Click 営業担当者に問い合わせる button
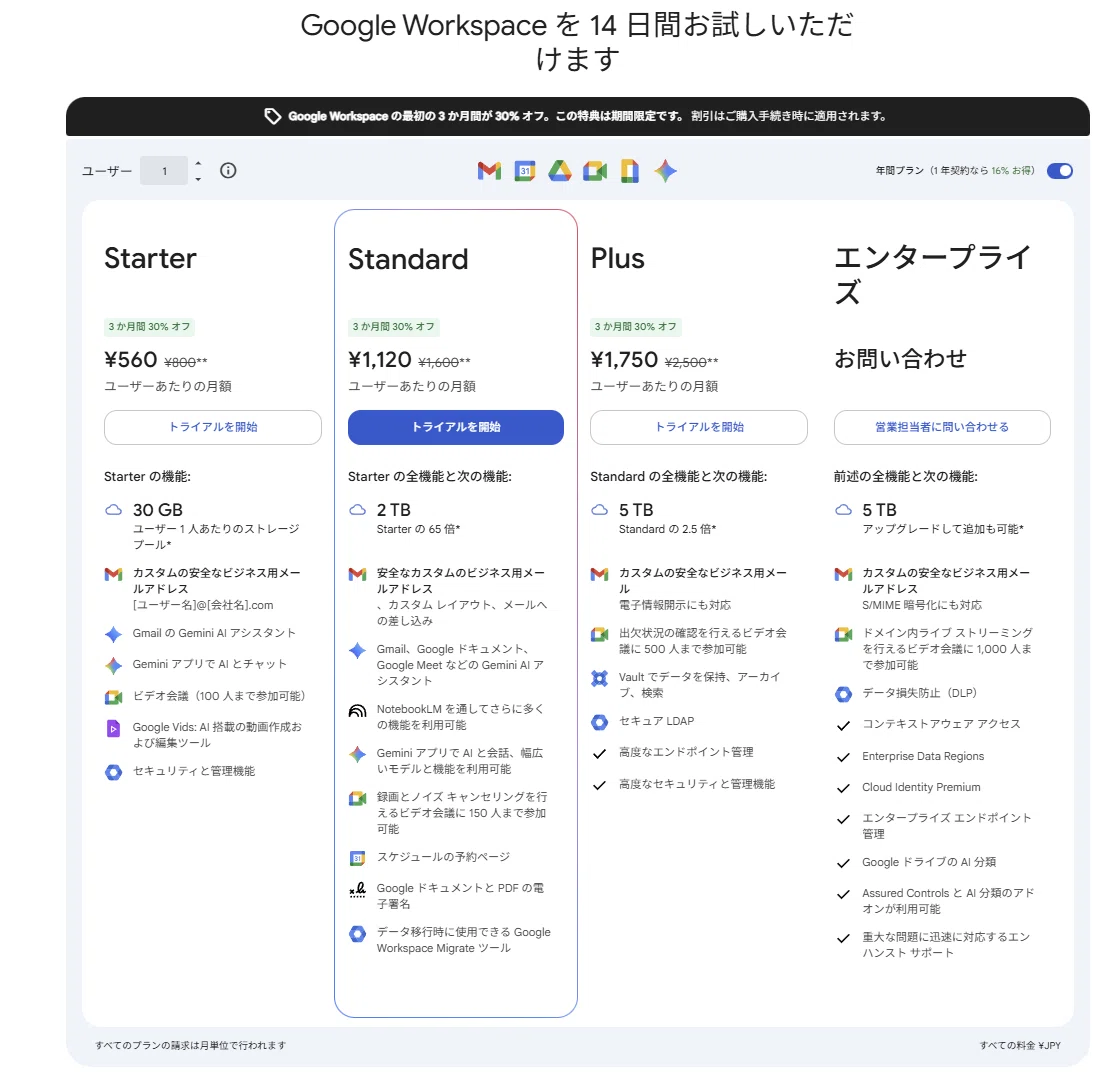 tap(942, 427)
